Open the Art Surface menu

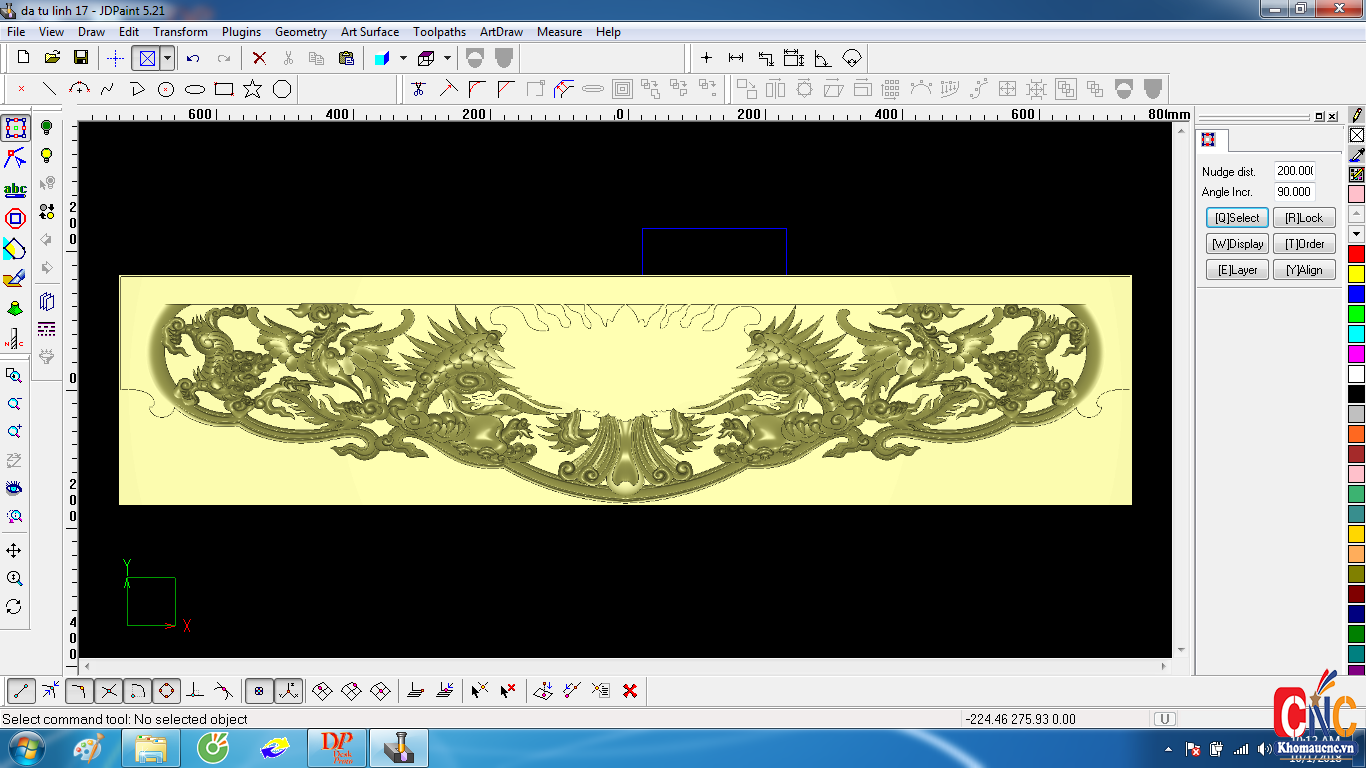coord(369,32)
